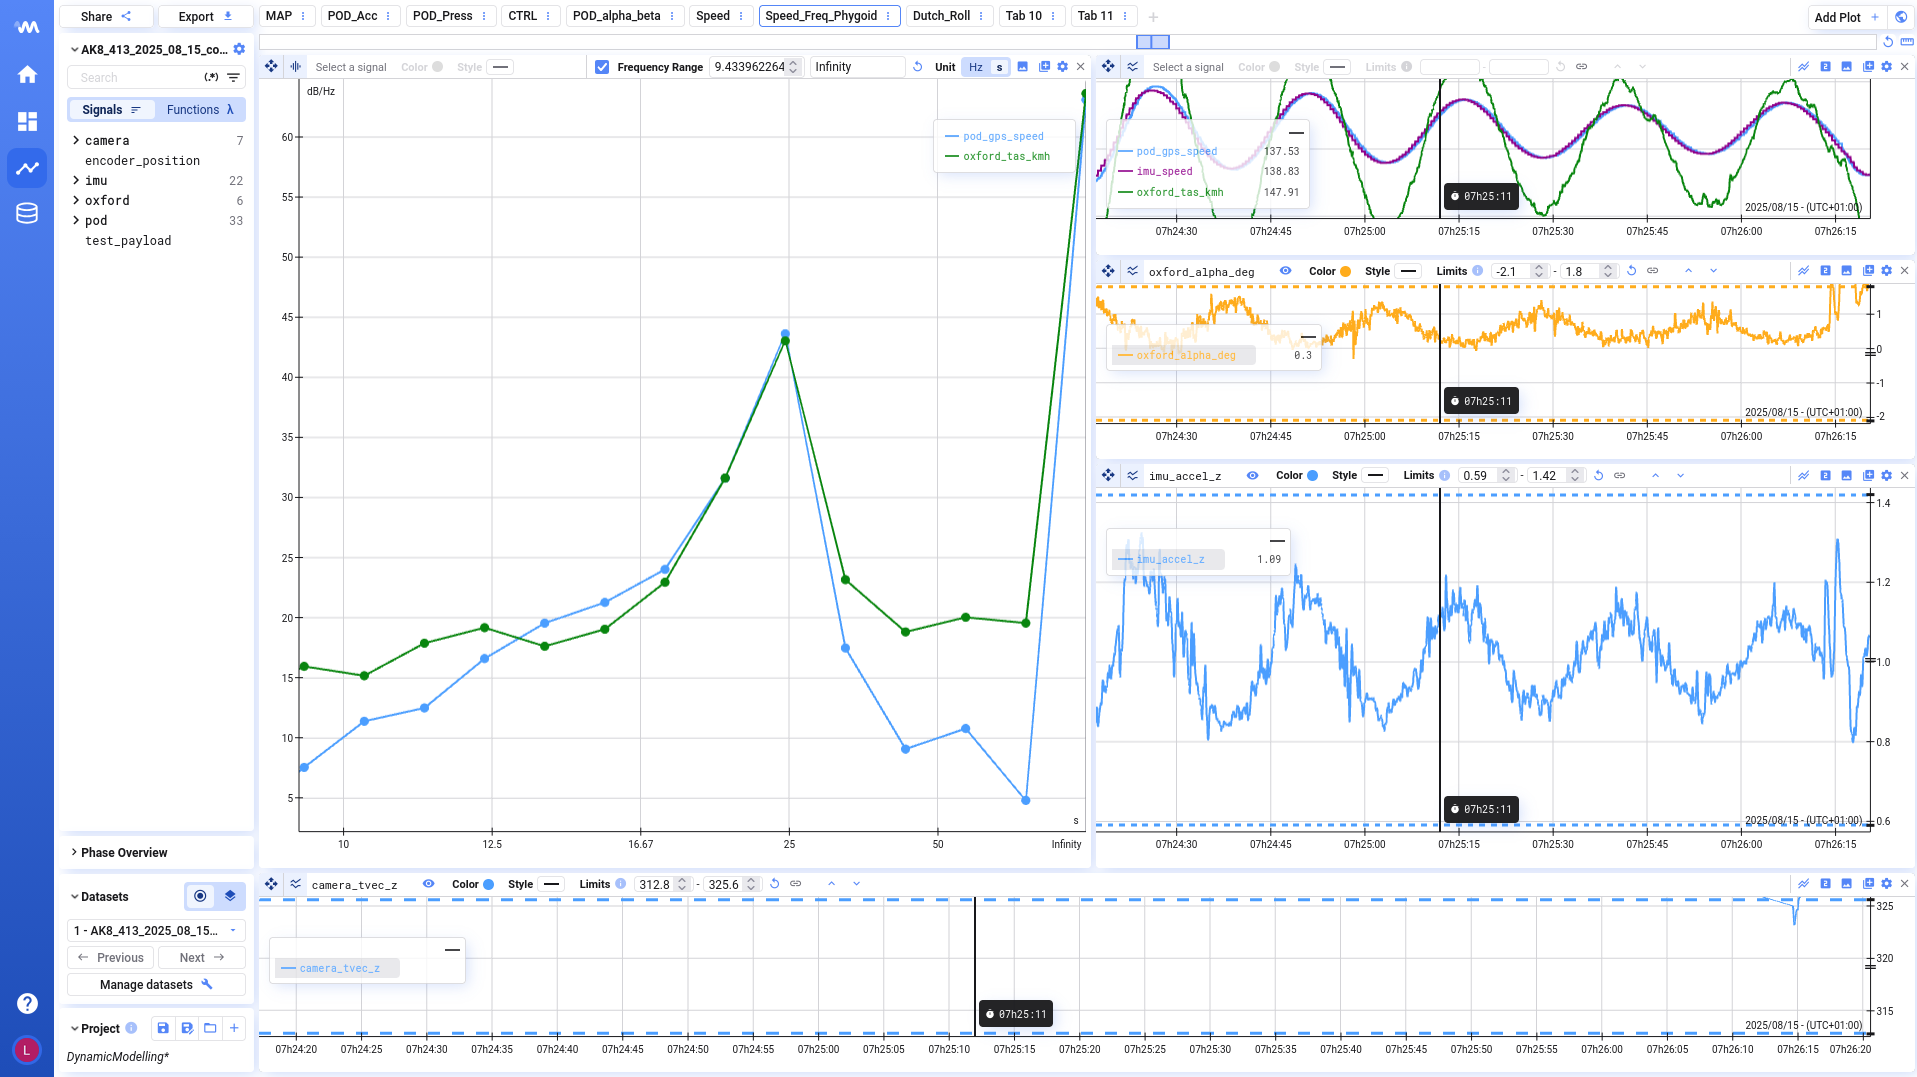Move the camera_tvec_z plot with drag handle
This screenshot has width=1917, height=1077.
(271, 884)
